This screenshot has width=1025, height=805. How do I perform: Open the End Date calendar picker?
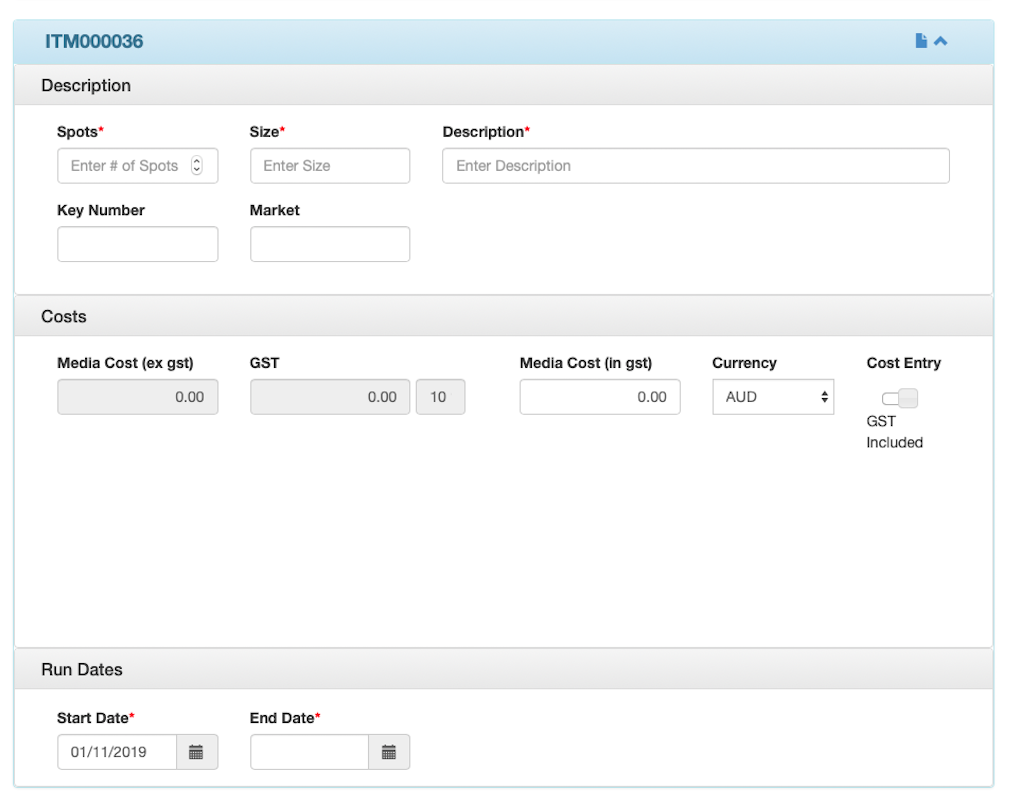click(x=389, y=752)
